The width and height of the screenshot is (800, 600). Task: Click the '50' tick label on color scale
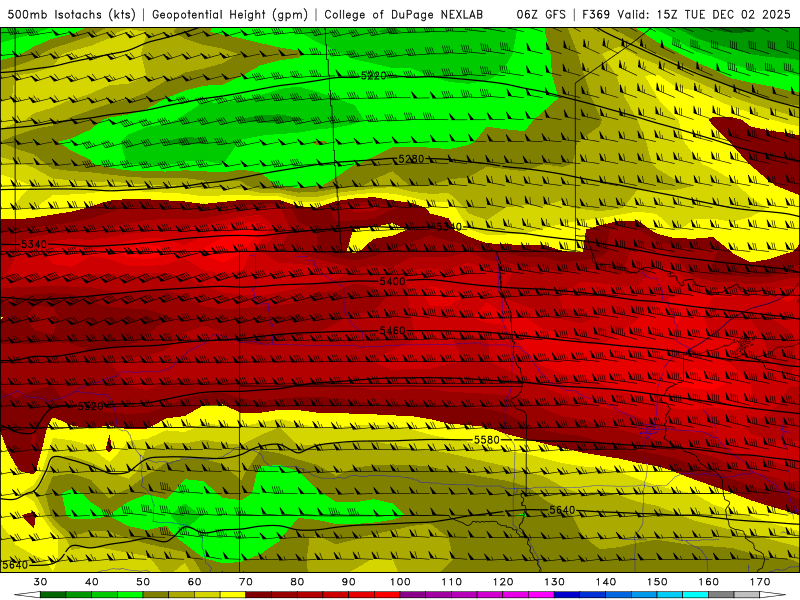pos(143,582)
